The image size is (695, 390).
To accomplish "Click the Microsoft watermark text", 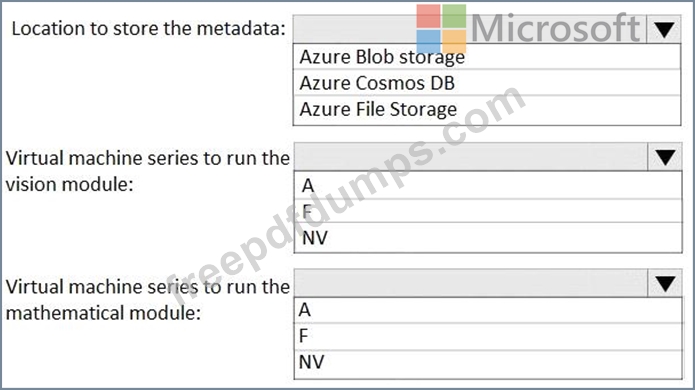I will tap(556, 28).
